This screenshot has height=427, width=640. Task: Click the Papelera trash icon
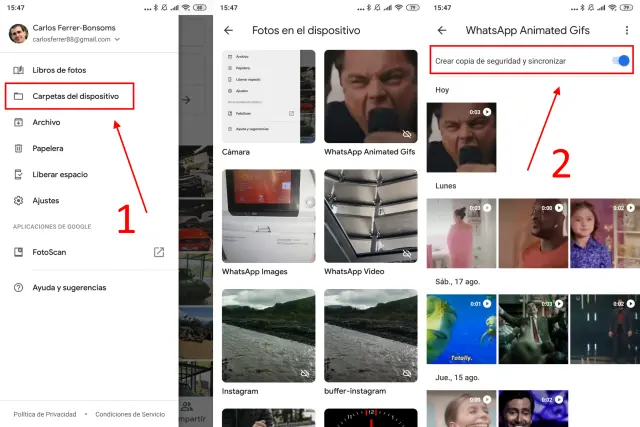click(19, 148)
